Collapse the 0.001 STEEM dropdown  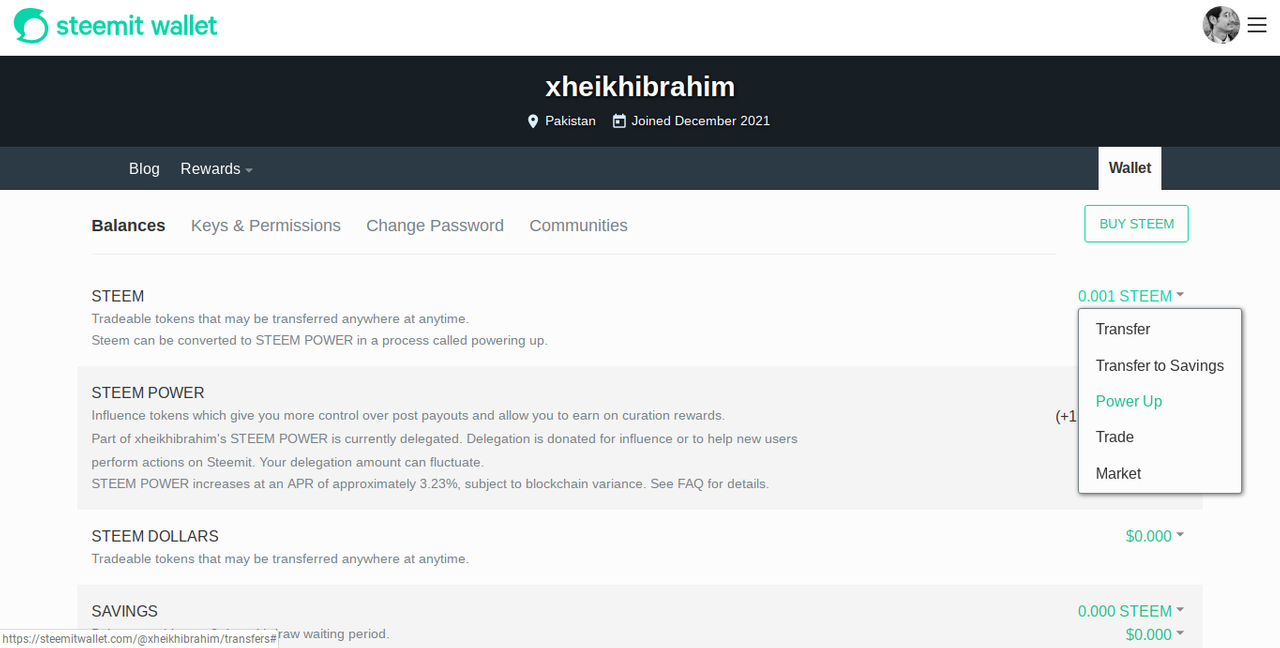1131,296
